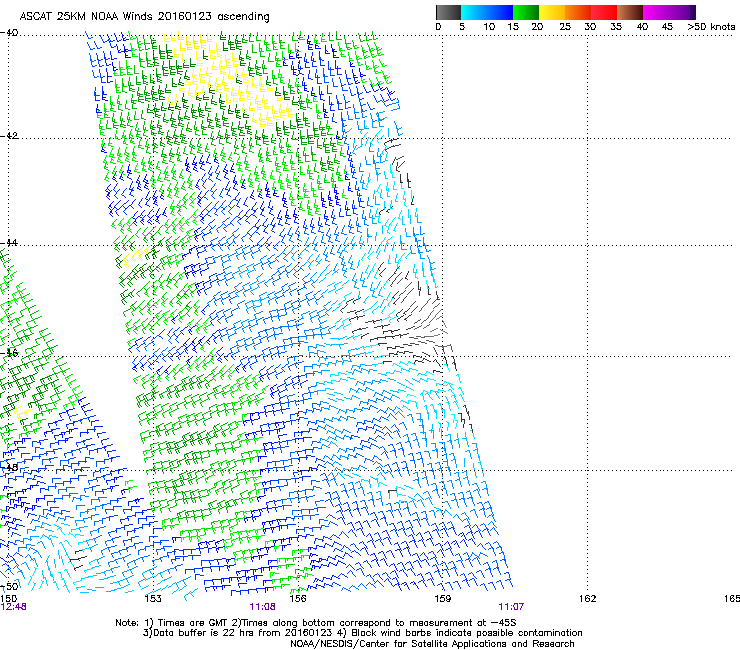Click the '>50 knots' legend label
The height and width of the screenshot is (650, 740).
(x=711, y=27)
